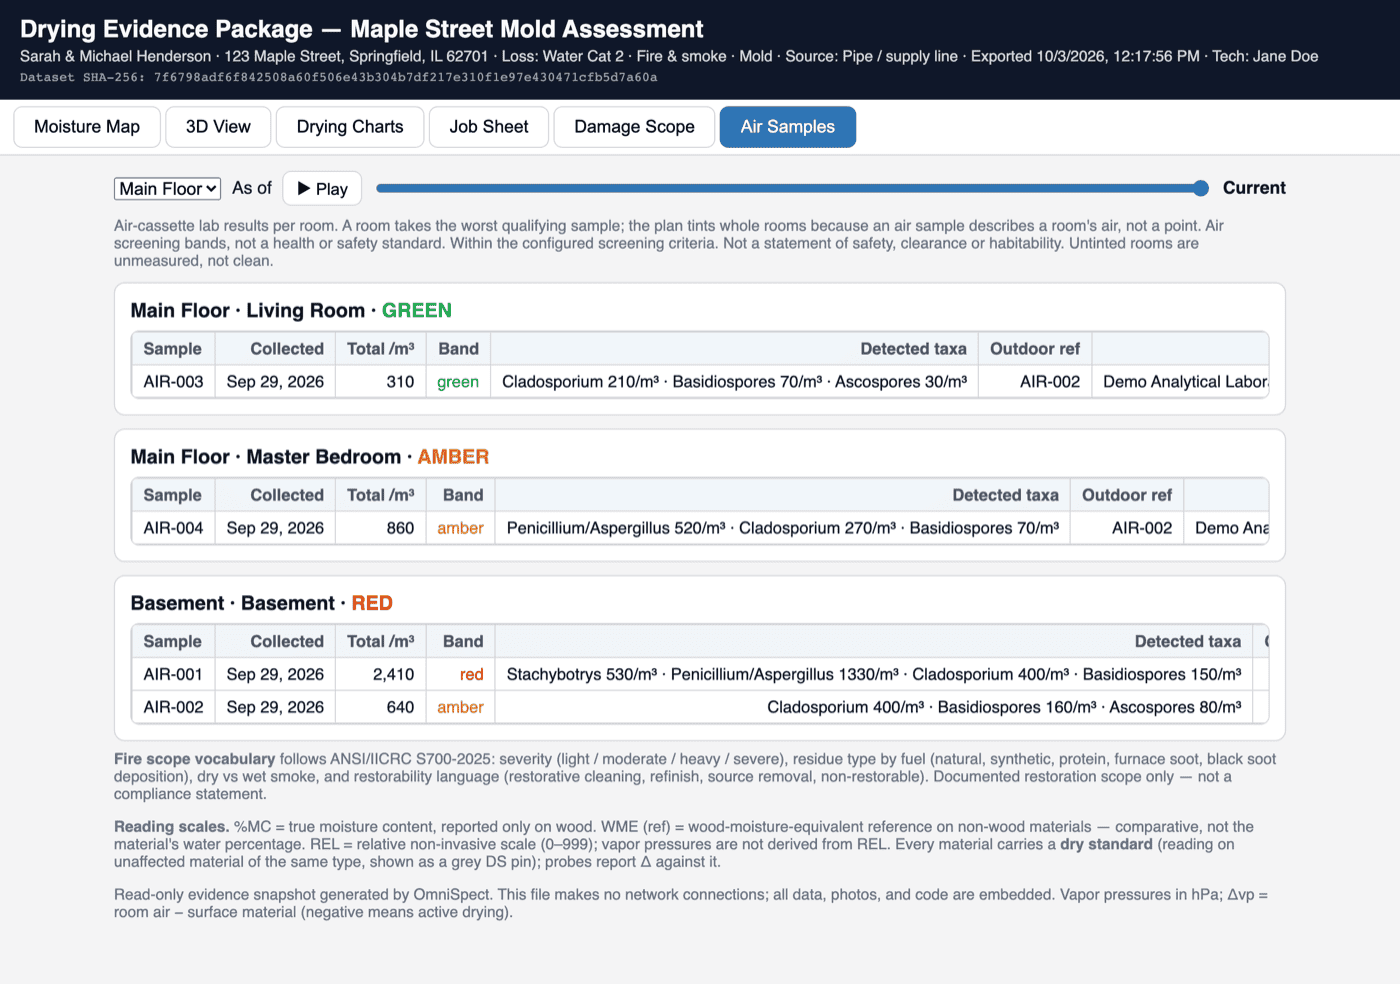
Task: Go to the Damage Scope tab
Action: [634, 127]
